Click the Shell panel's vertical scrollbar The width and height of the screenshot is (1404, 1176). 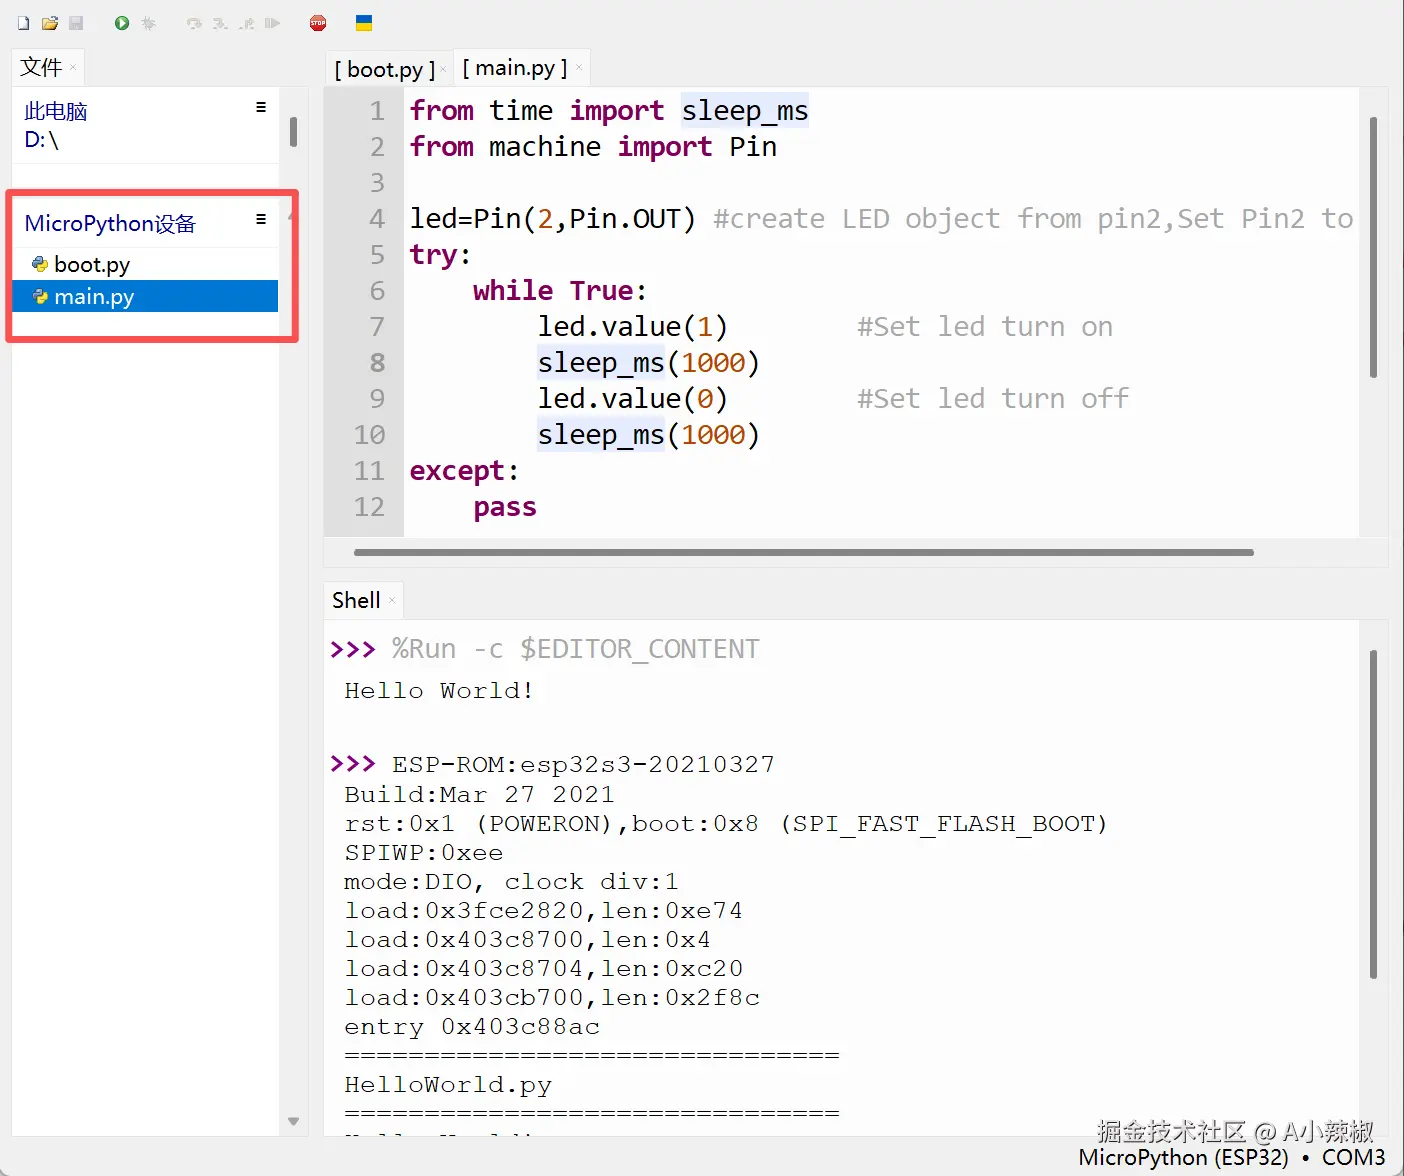pyautogui.click(x=1373, y=814)
